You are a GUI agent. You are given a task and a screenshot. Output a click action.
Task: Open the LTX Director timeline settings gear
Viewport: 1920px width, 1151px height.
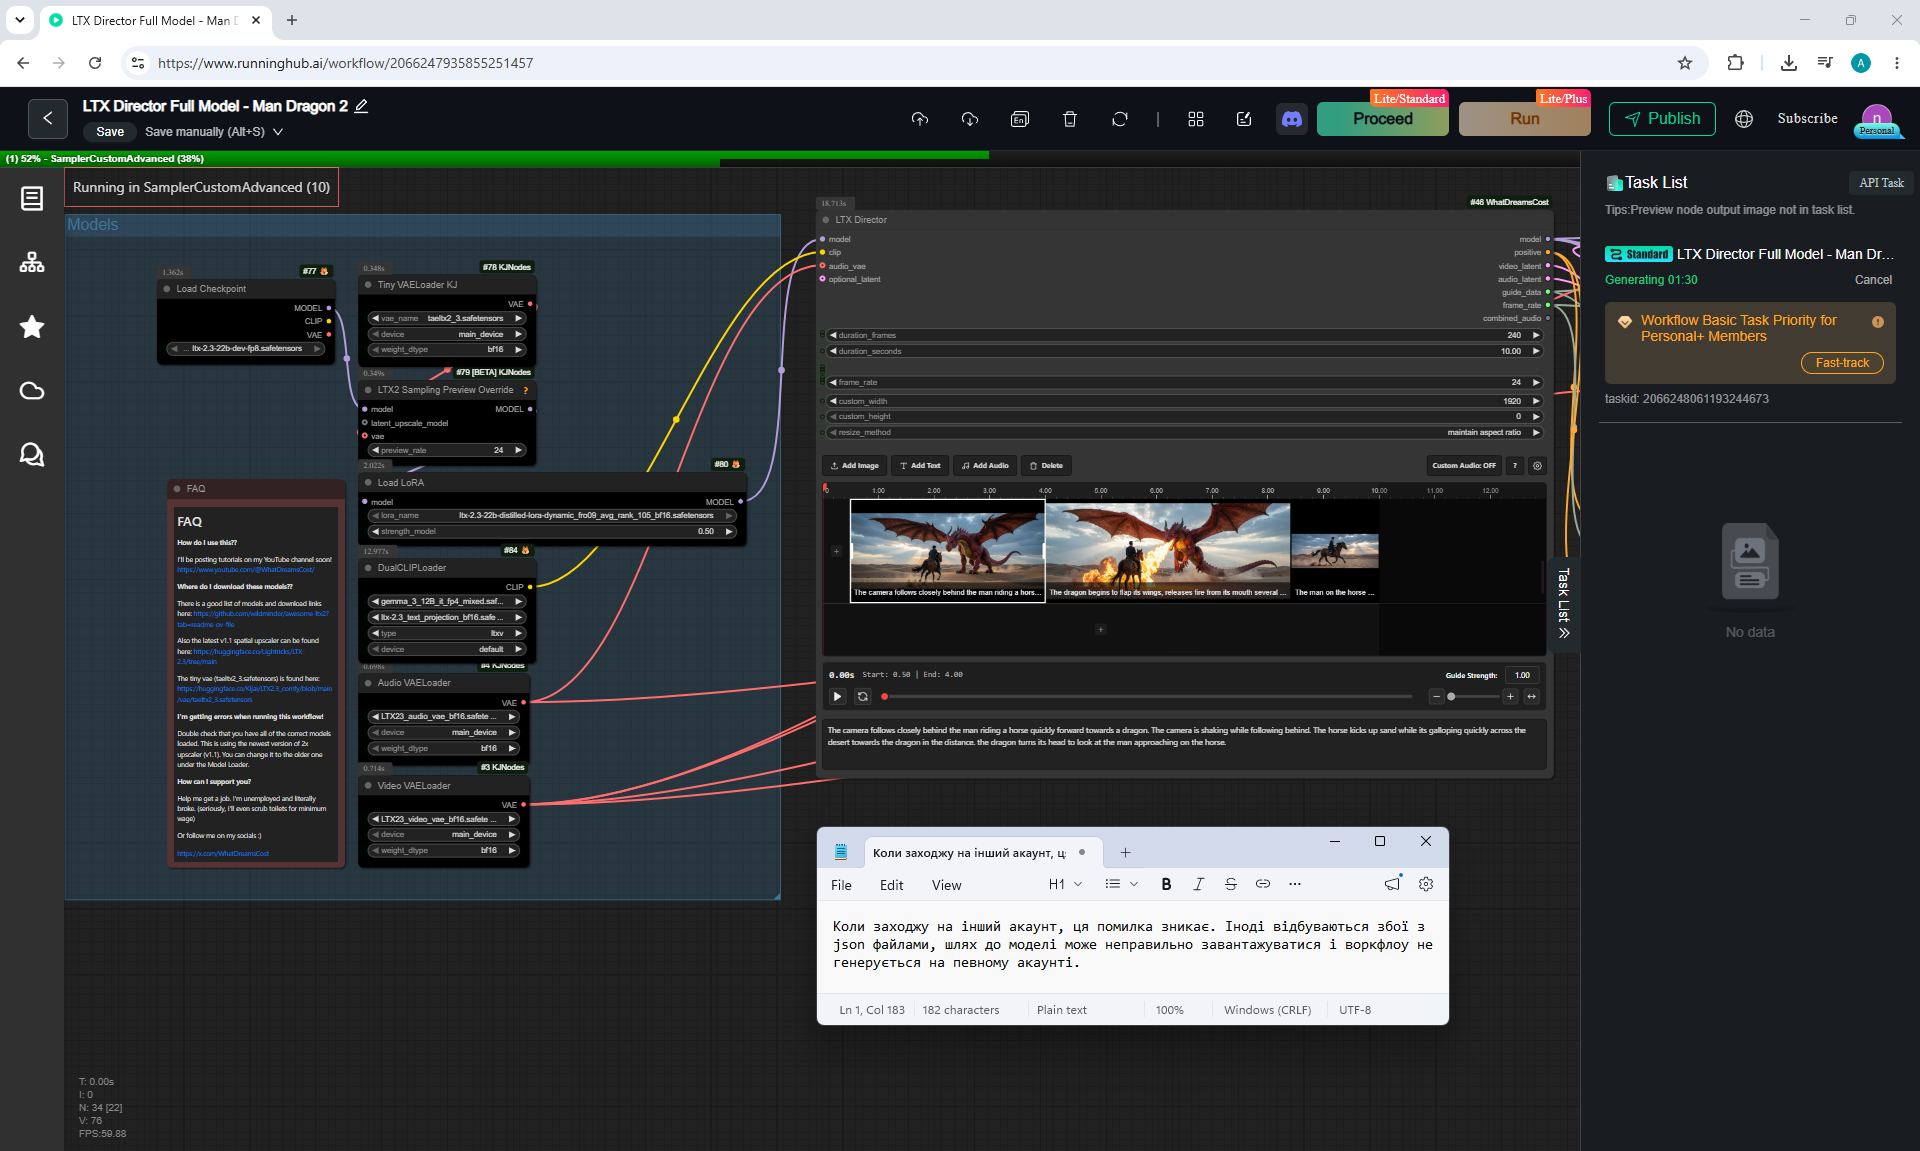click(1538, 466)
